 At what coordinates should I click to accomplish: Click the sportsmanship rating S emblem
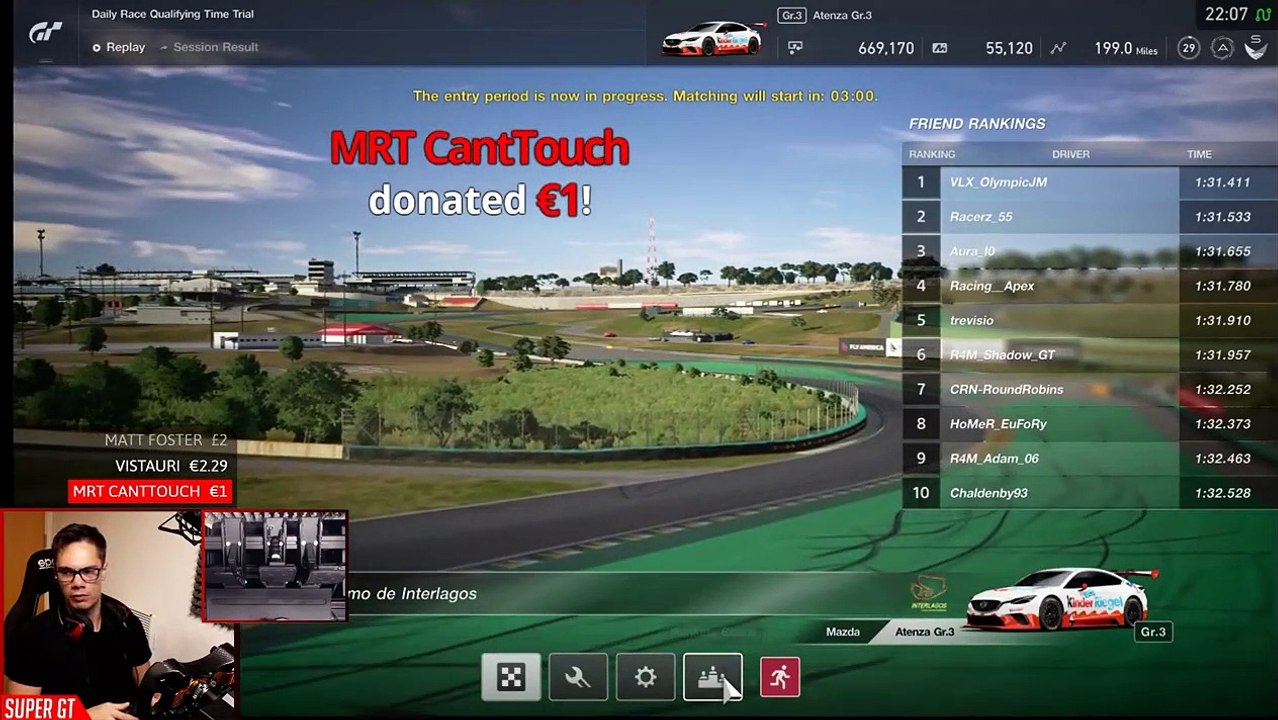coord(1256,47)
